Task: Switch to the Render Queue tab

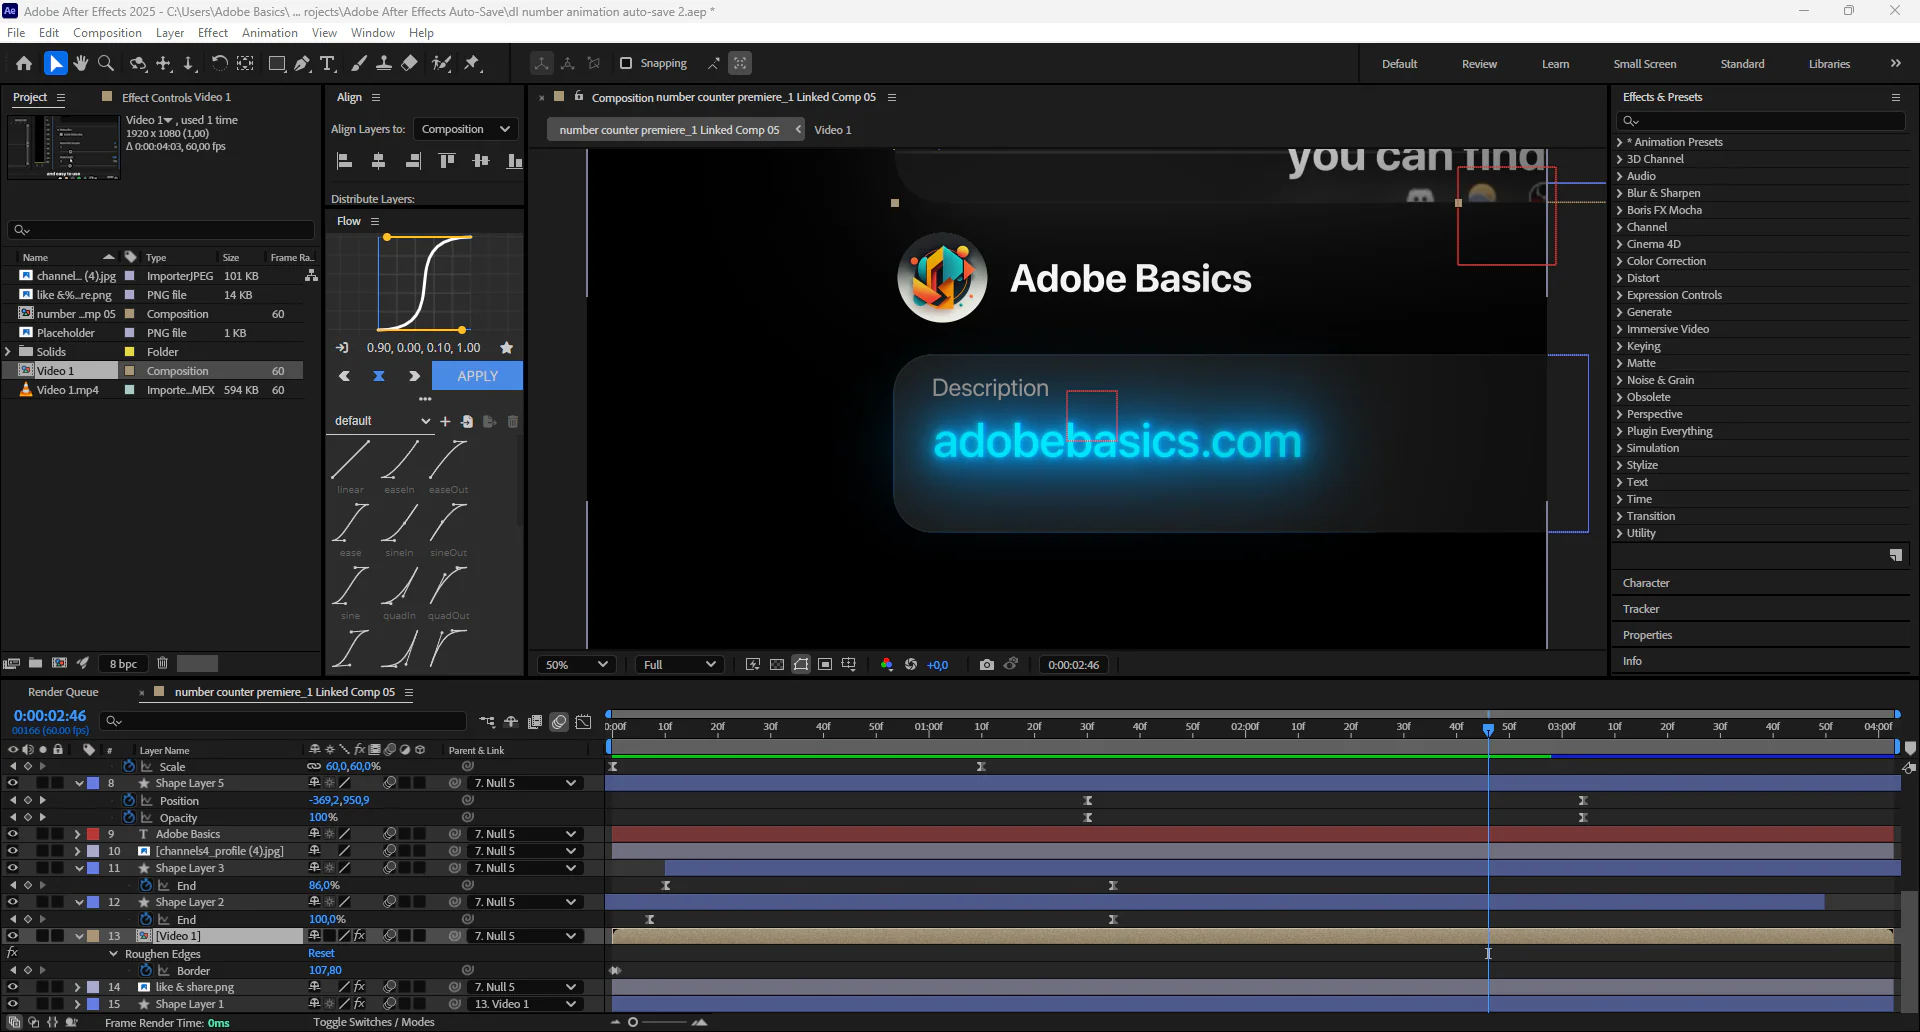Action: click(x=63, y=692)
